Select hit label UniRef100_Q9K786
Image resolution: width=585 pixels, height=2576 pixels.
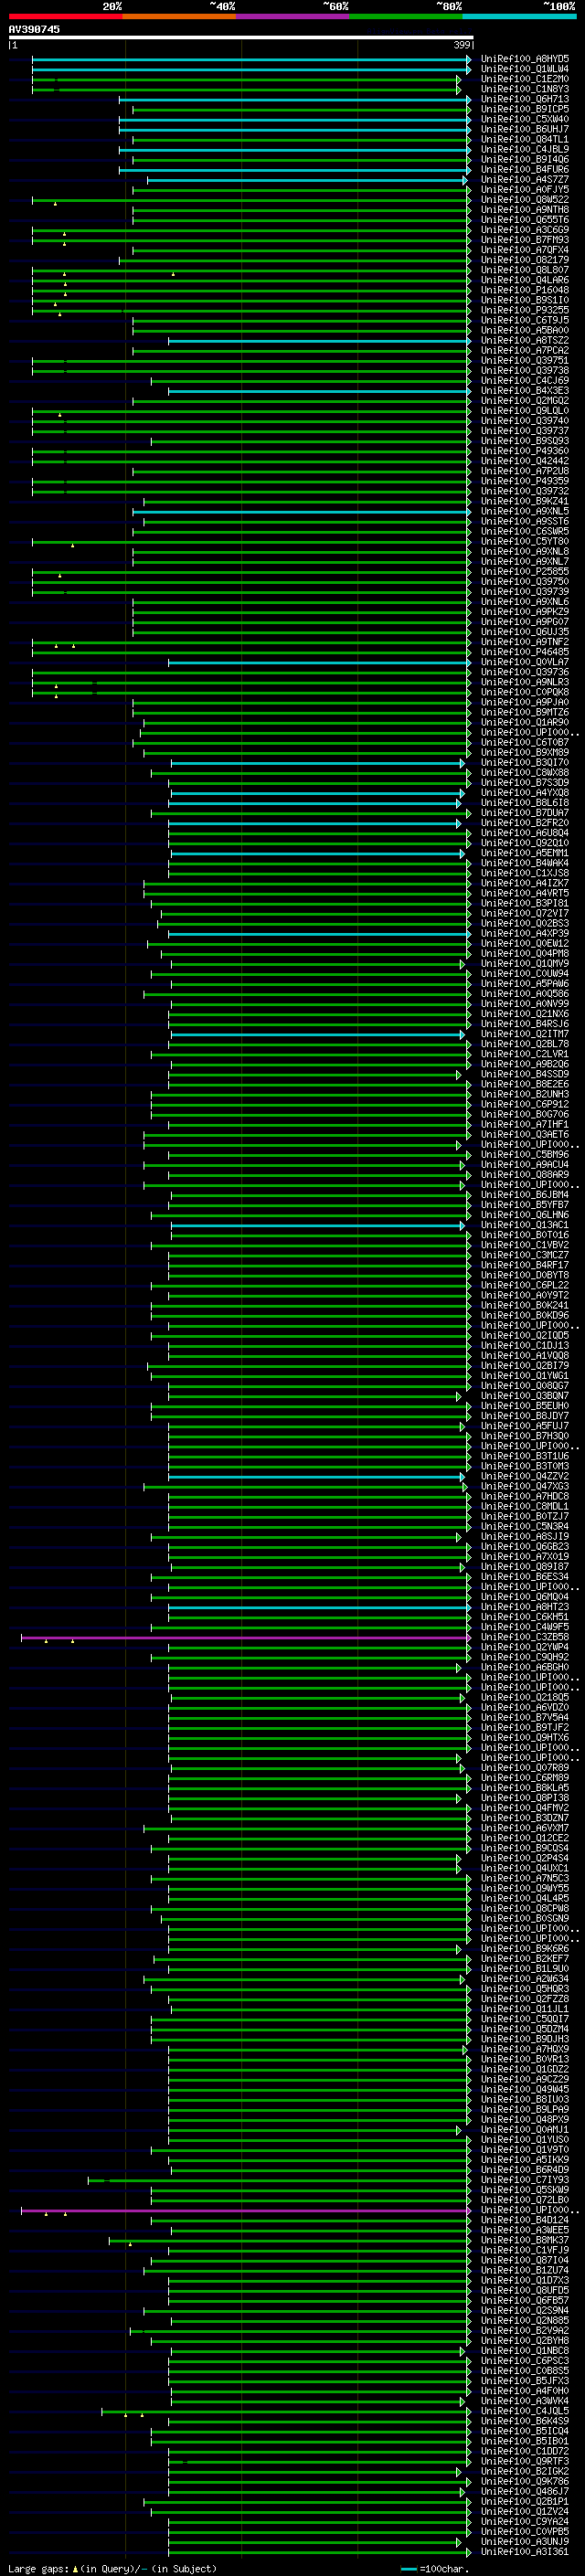point(524,2481)
